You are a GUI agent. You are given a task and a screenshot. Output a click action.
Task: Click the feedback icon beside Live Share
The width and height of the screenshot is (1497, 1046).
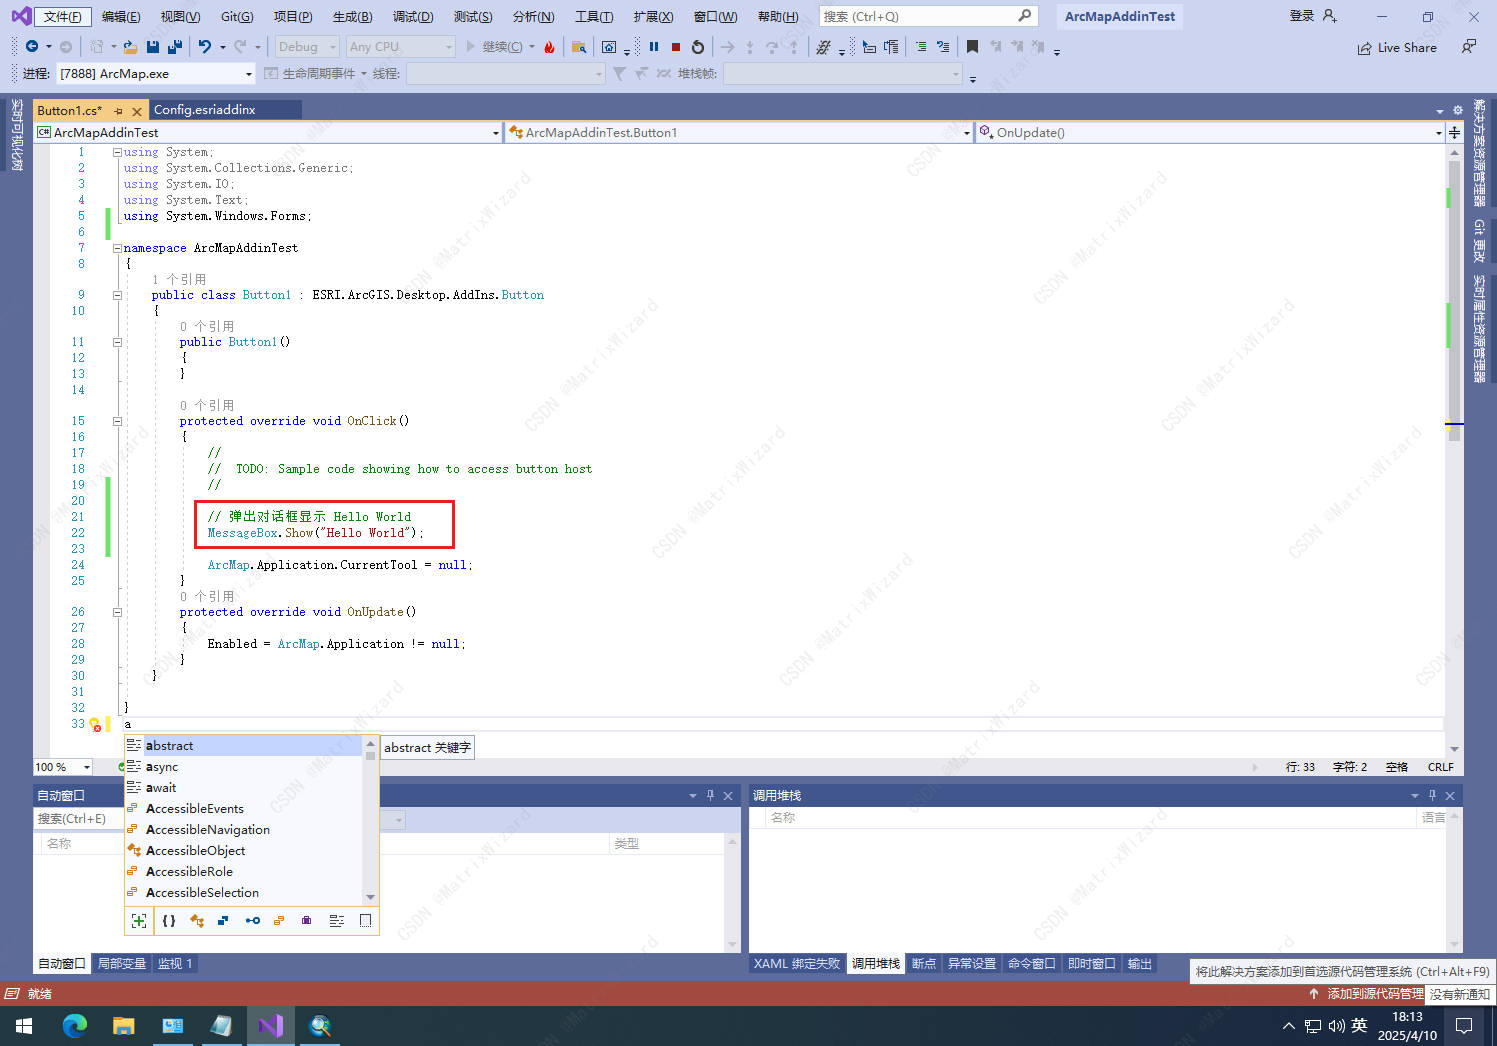[x=1468, y=47]
